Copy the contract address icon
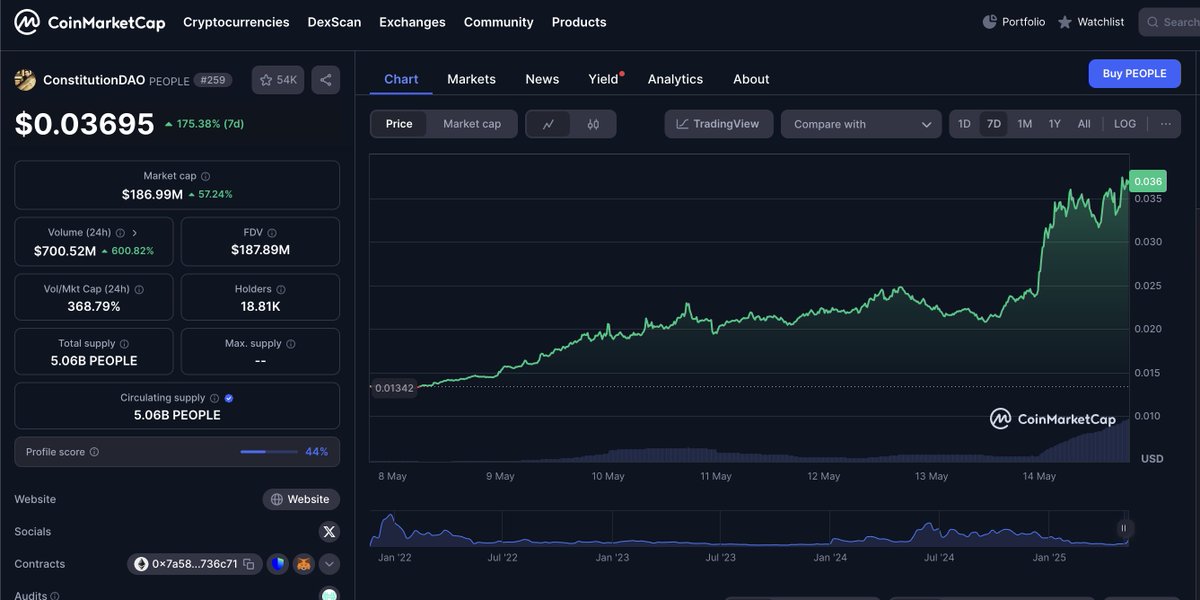 point(249,564)
